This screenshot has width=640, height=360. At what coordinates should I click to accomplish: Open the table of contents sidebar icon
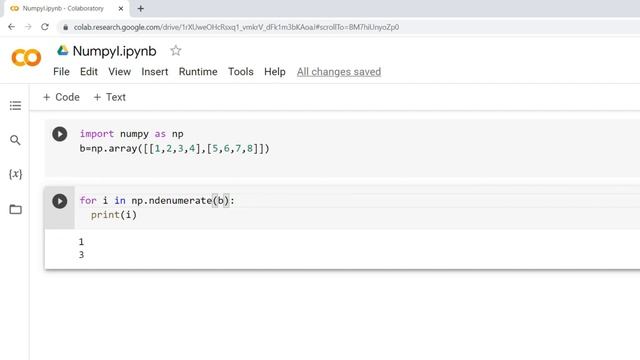click(x=16, y=106)
